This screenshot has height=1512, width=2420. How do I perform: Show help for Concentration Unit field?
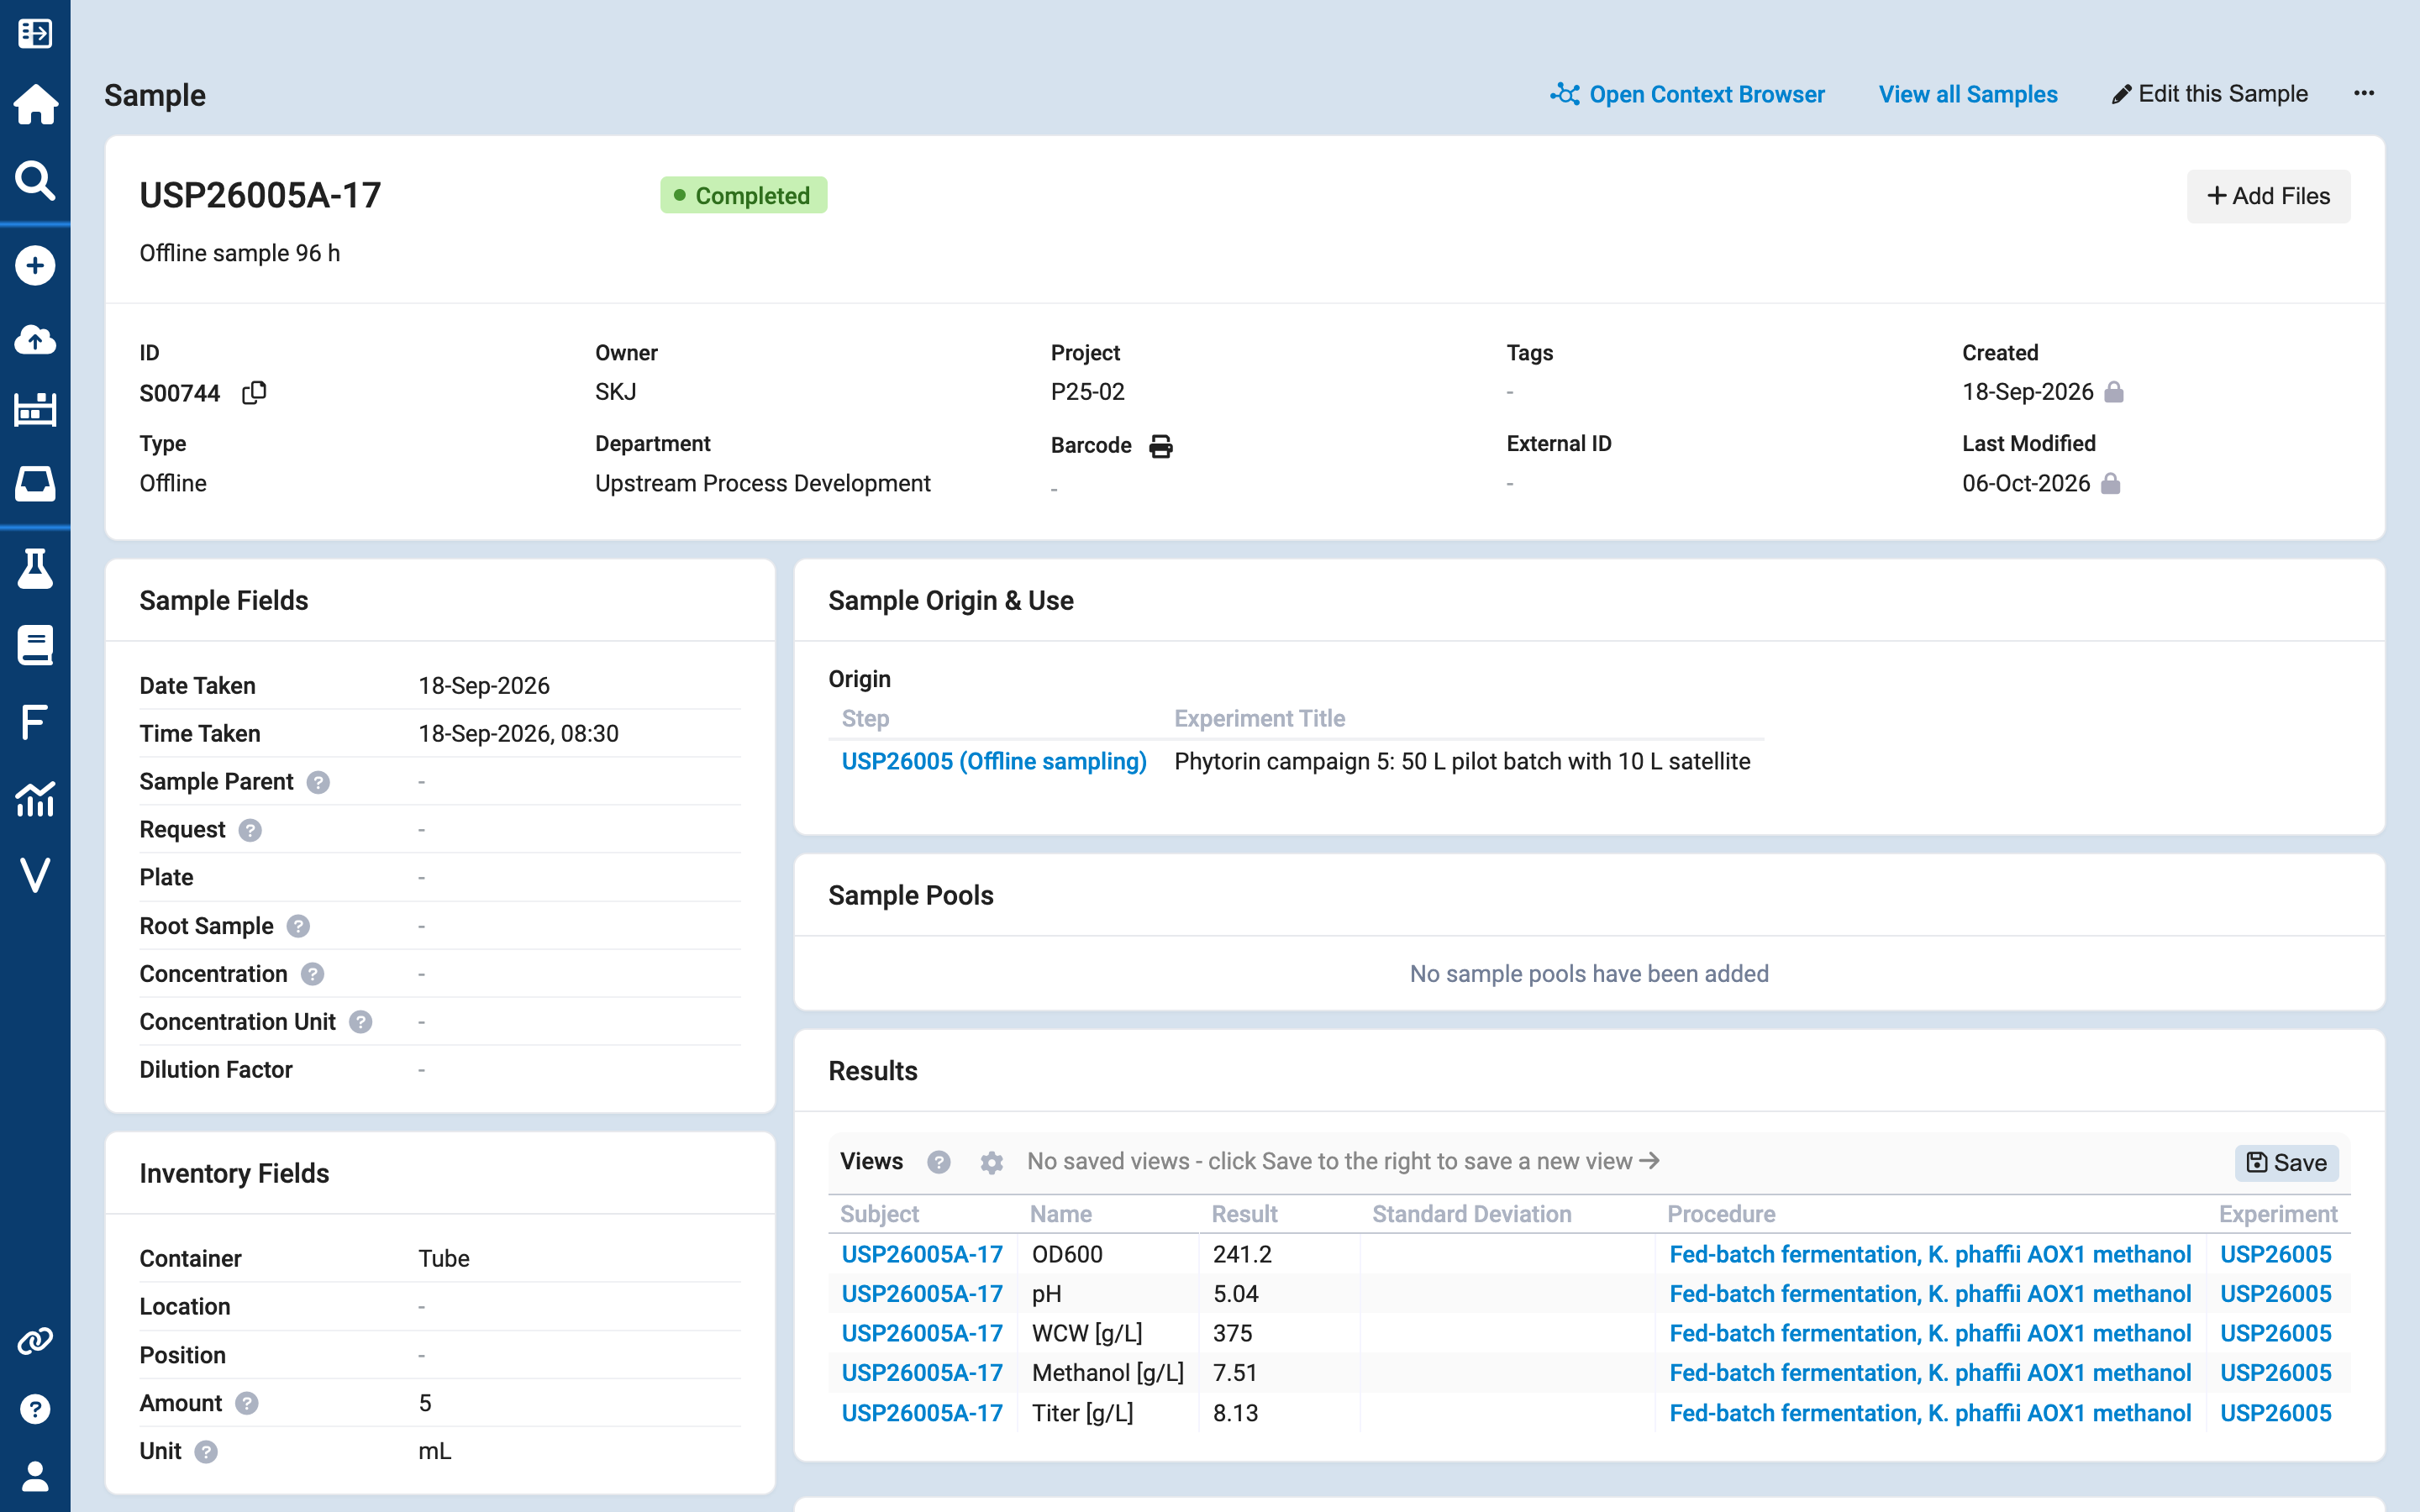click(361, 1022)
